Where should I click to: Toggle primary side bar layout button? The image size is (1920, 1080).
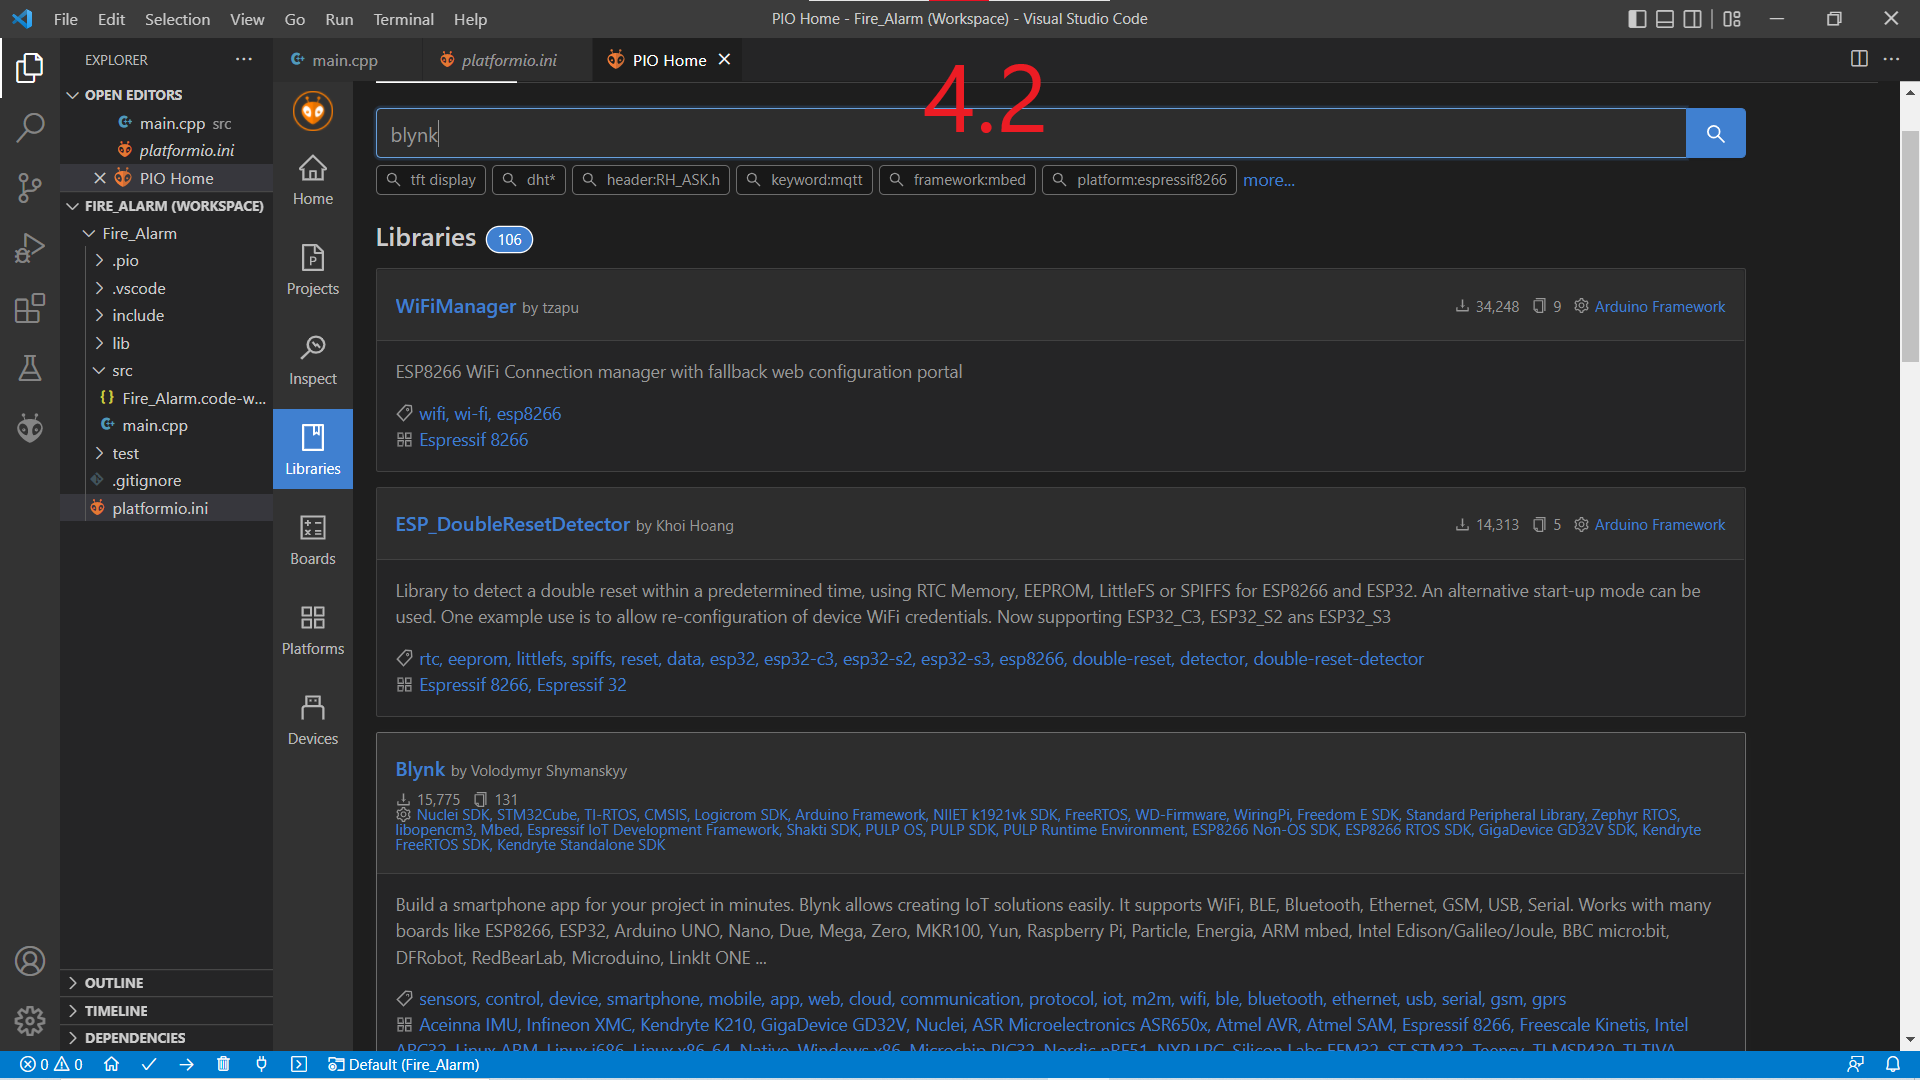(1637, 19)
